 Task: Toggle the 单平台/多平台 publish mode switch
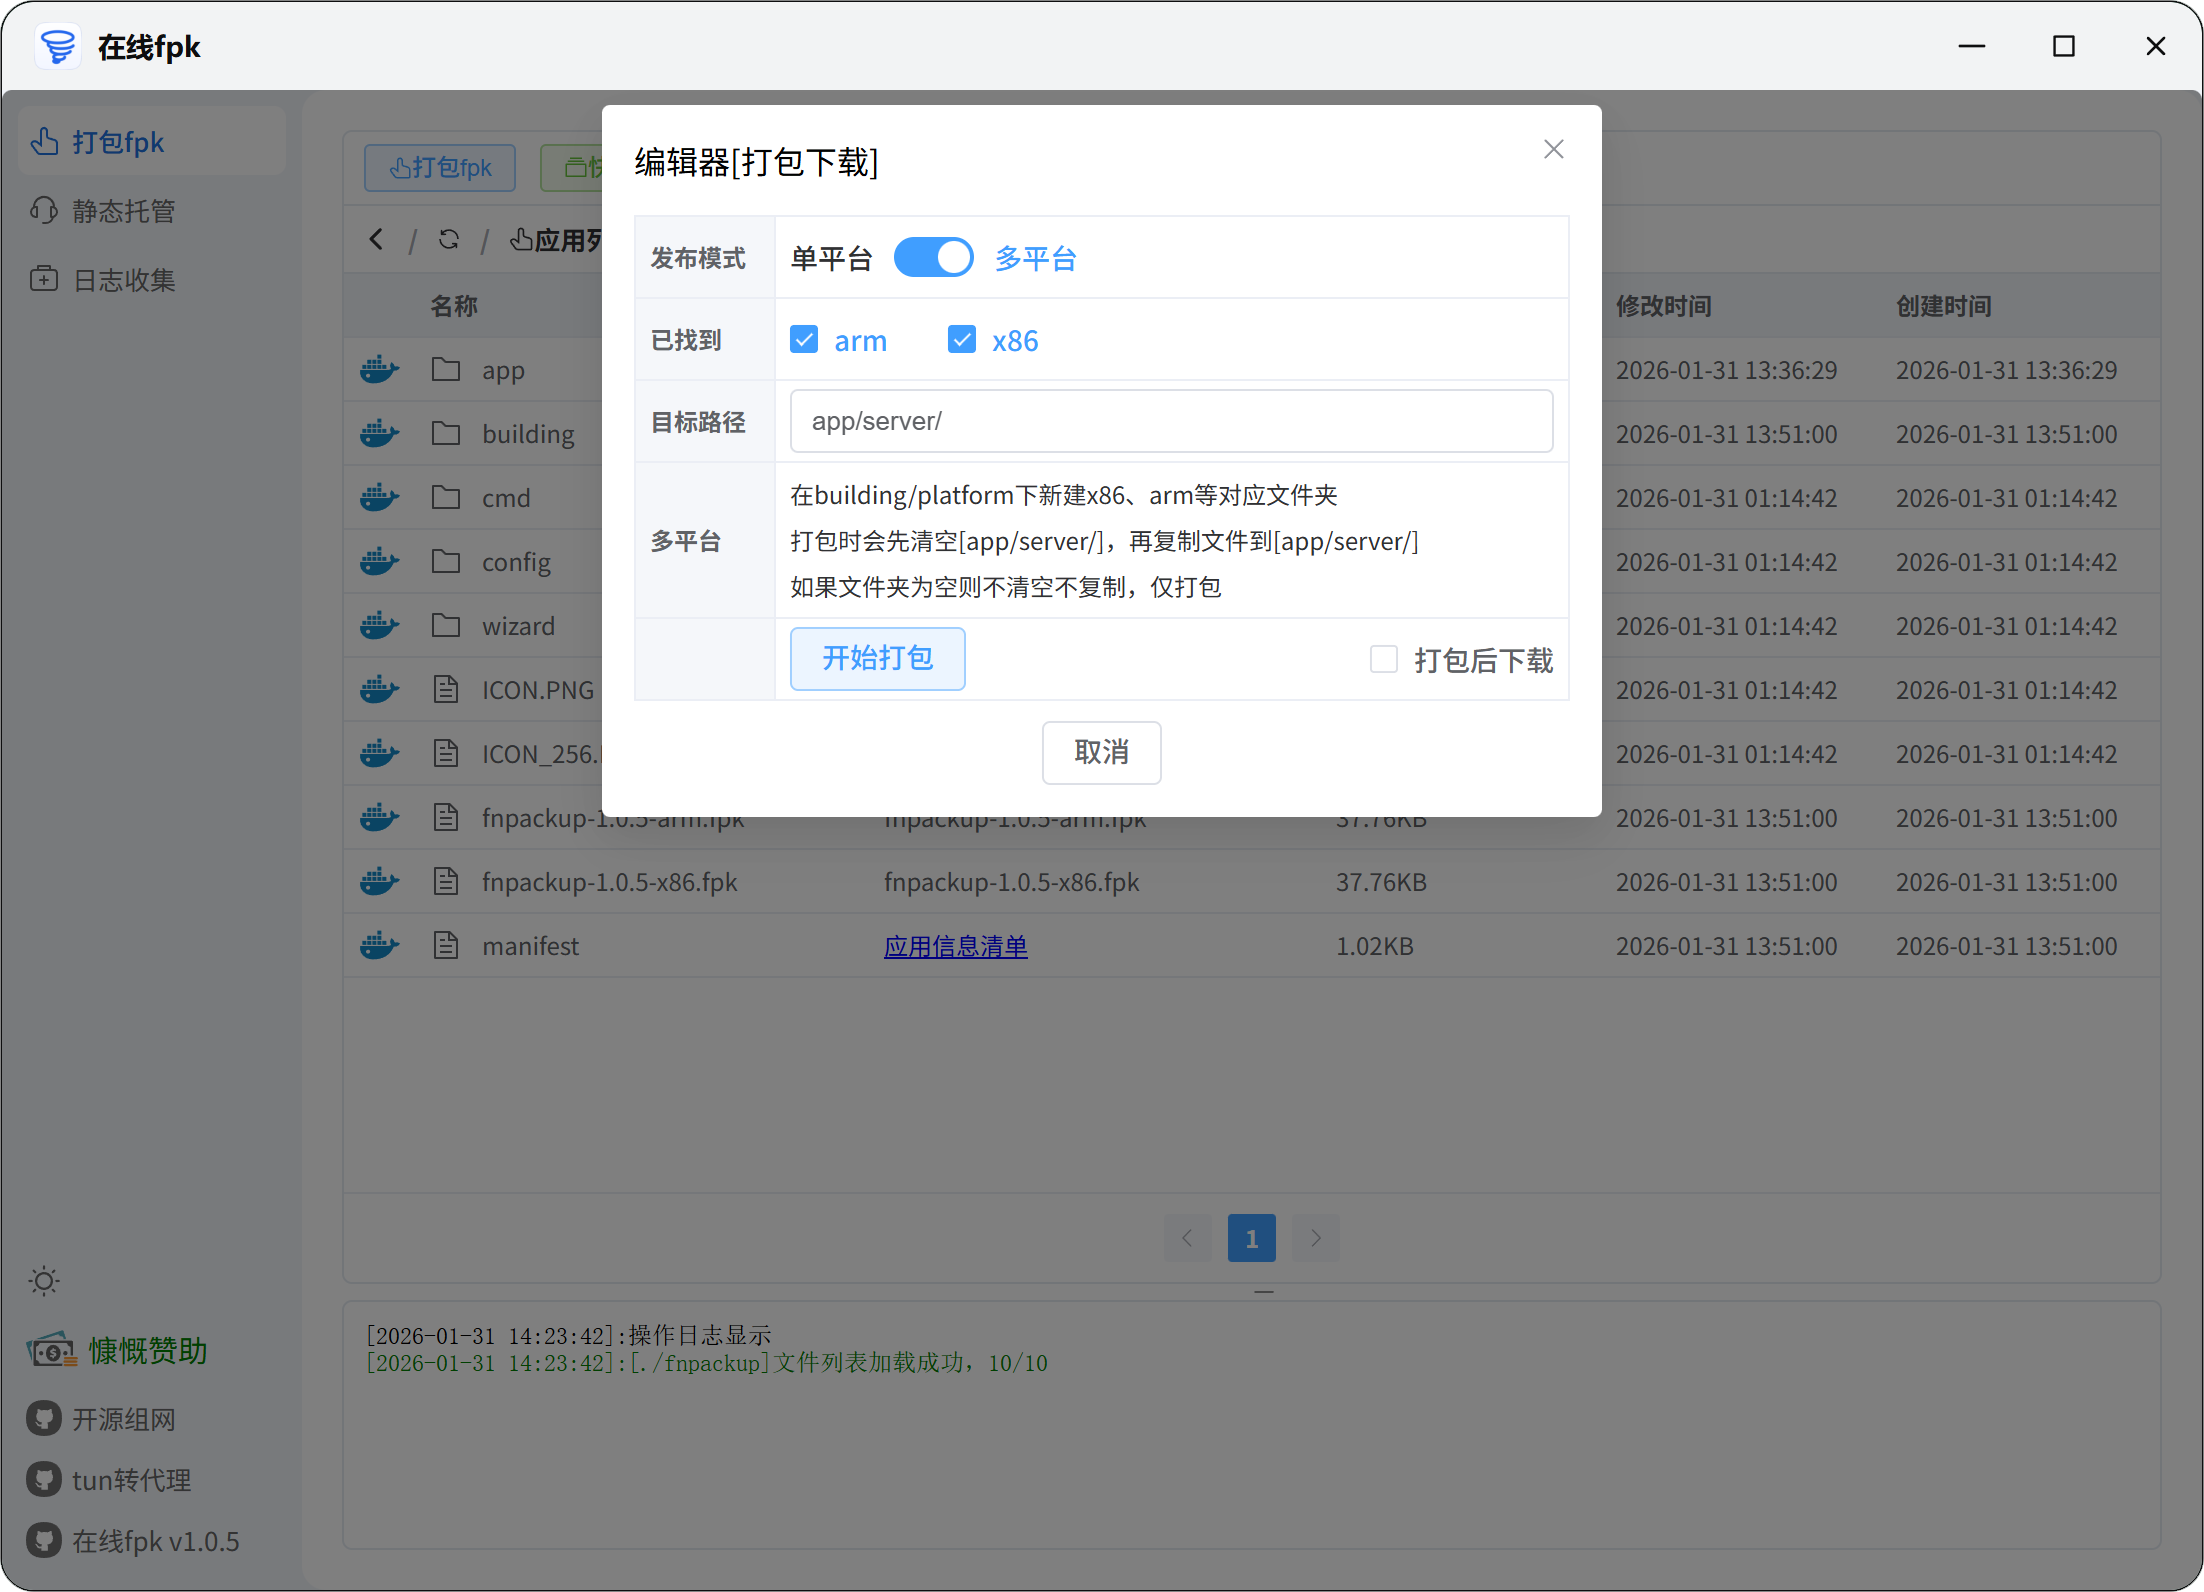(933, 258)
